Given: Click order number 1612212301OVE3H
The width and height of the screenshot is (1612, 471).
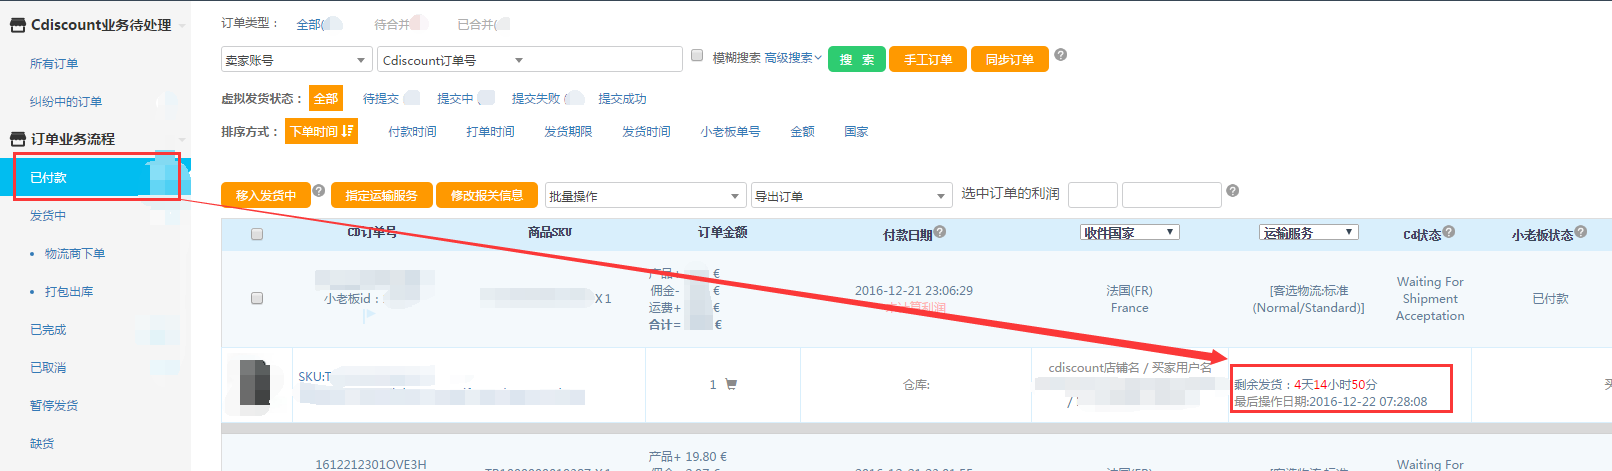Looking at the screenshot, I should tap(371, 464).
